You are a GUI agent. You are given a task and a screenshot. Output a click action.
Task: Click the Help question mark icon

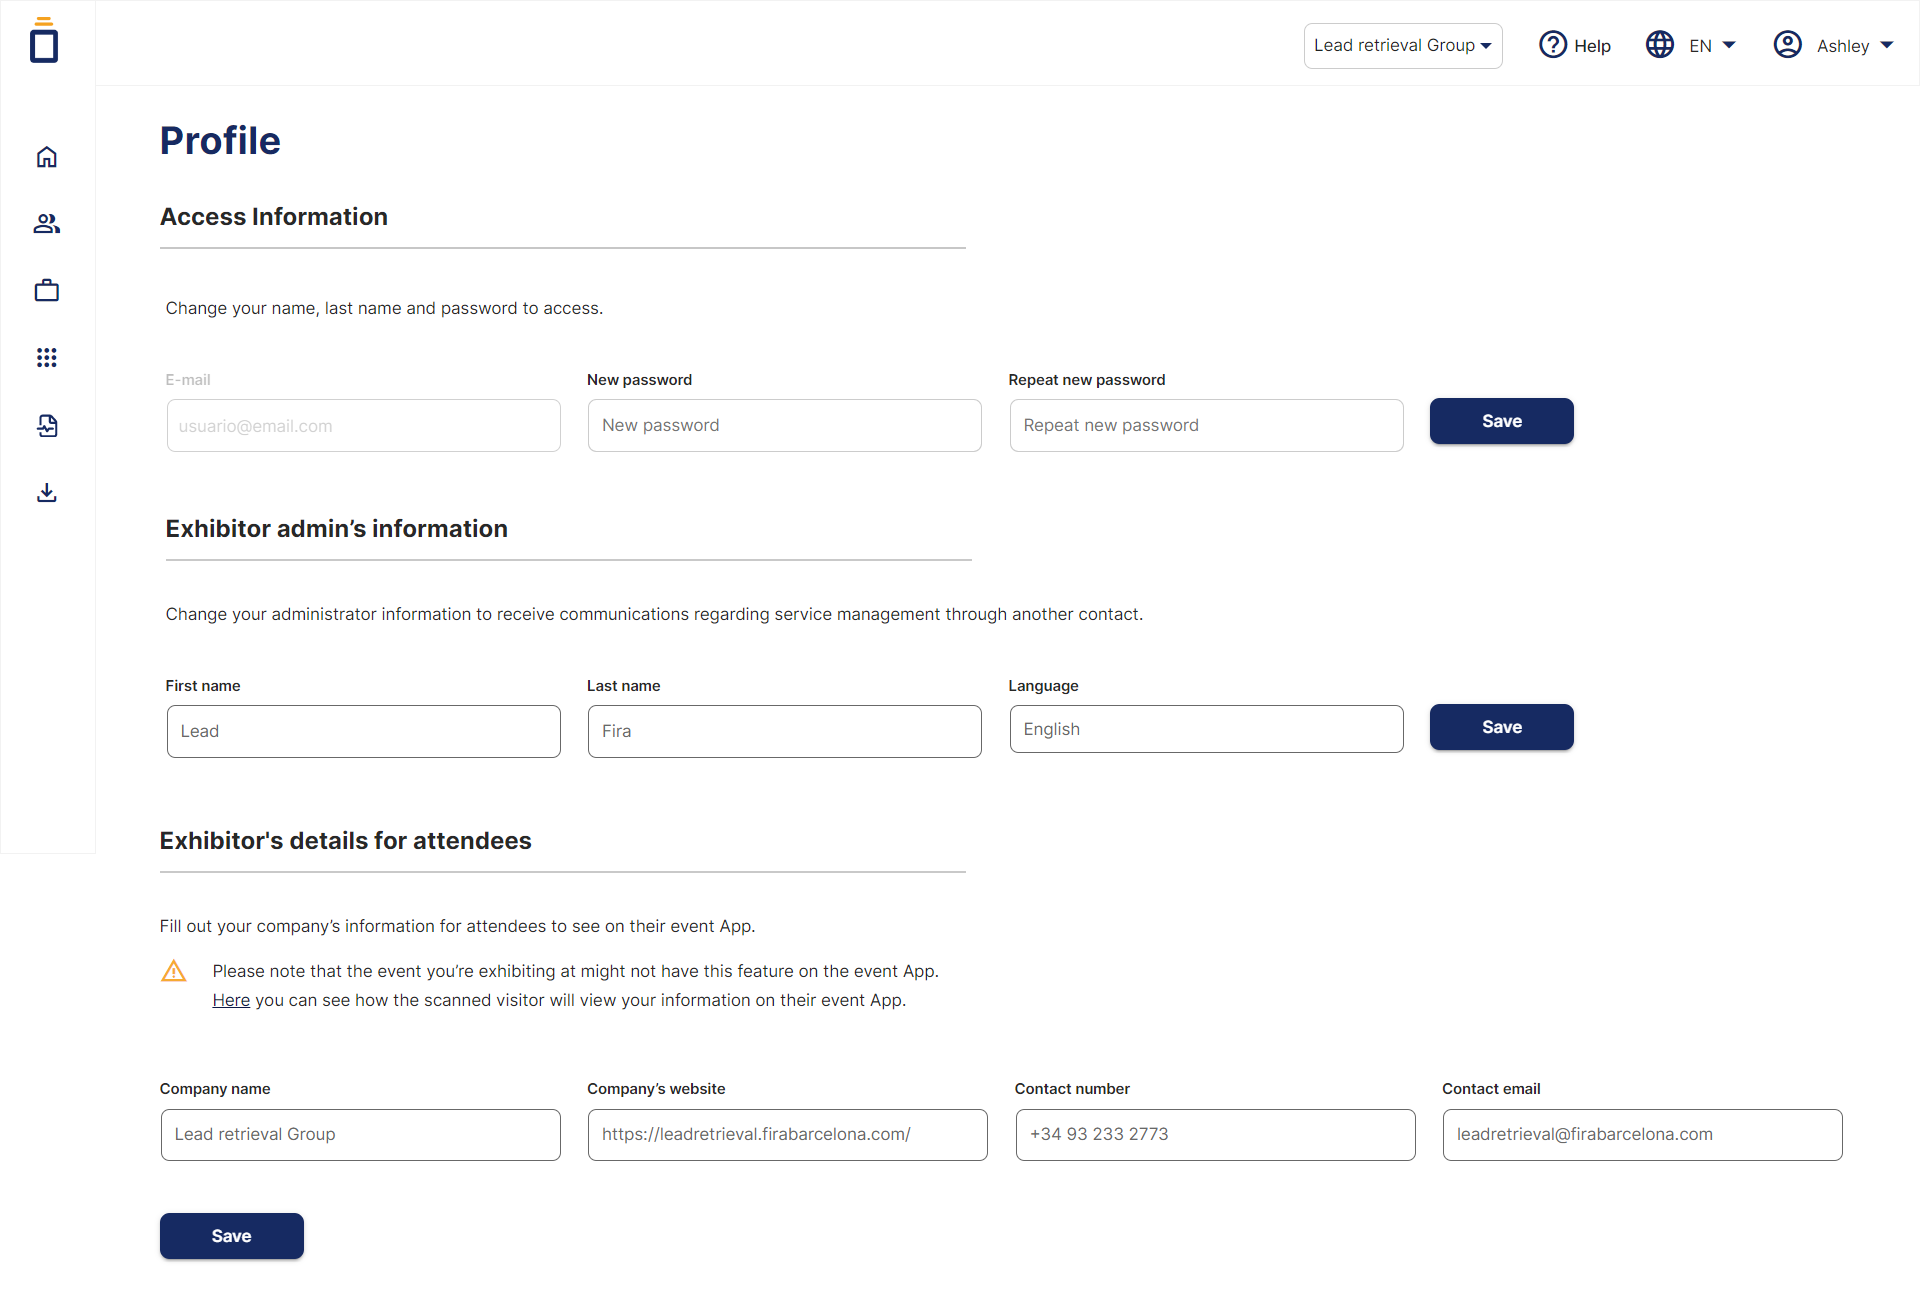pos(1552,45)
